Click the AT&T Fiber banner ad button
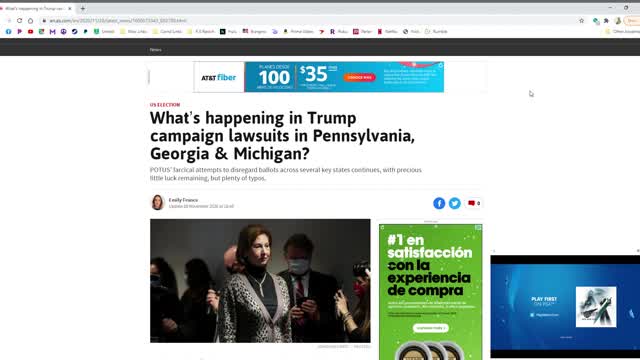Screen dimensions: 640x360 click(359, 77)
